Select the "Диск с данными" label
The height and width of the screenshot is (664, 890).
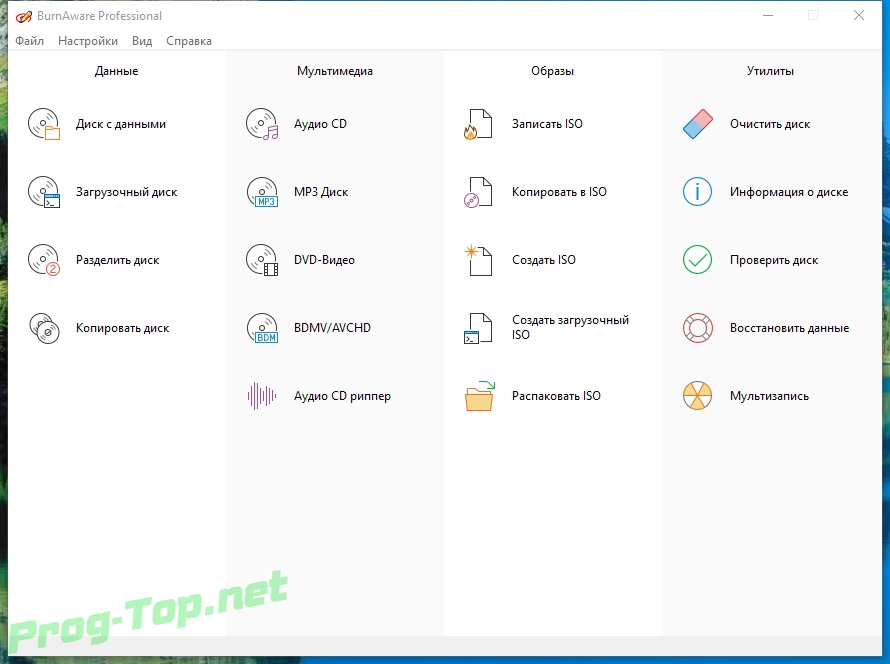121,124
